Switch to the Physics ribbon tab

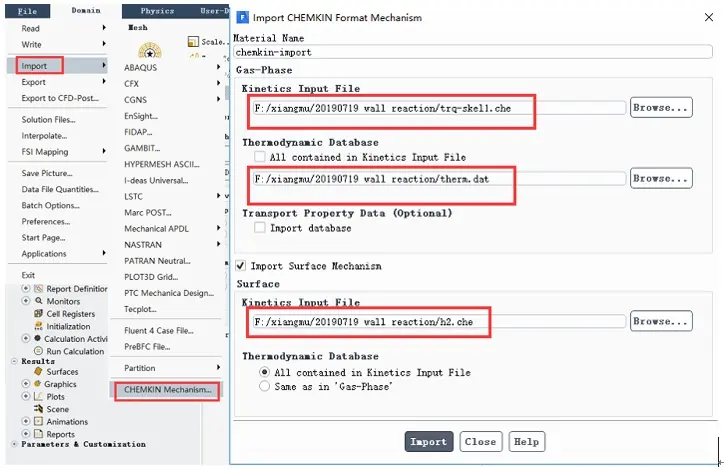(157, 11)
